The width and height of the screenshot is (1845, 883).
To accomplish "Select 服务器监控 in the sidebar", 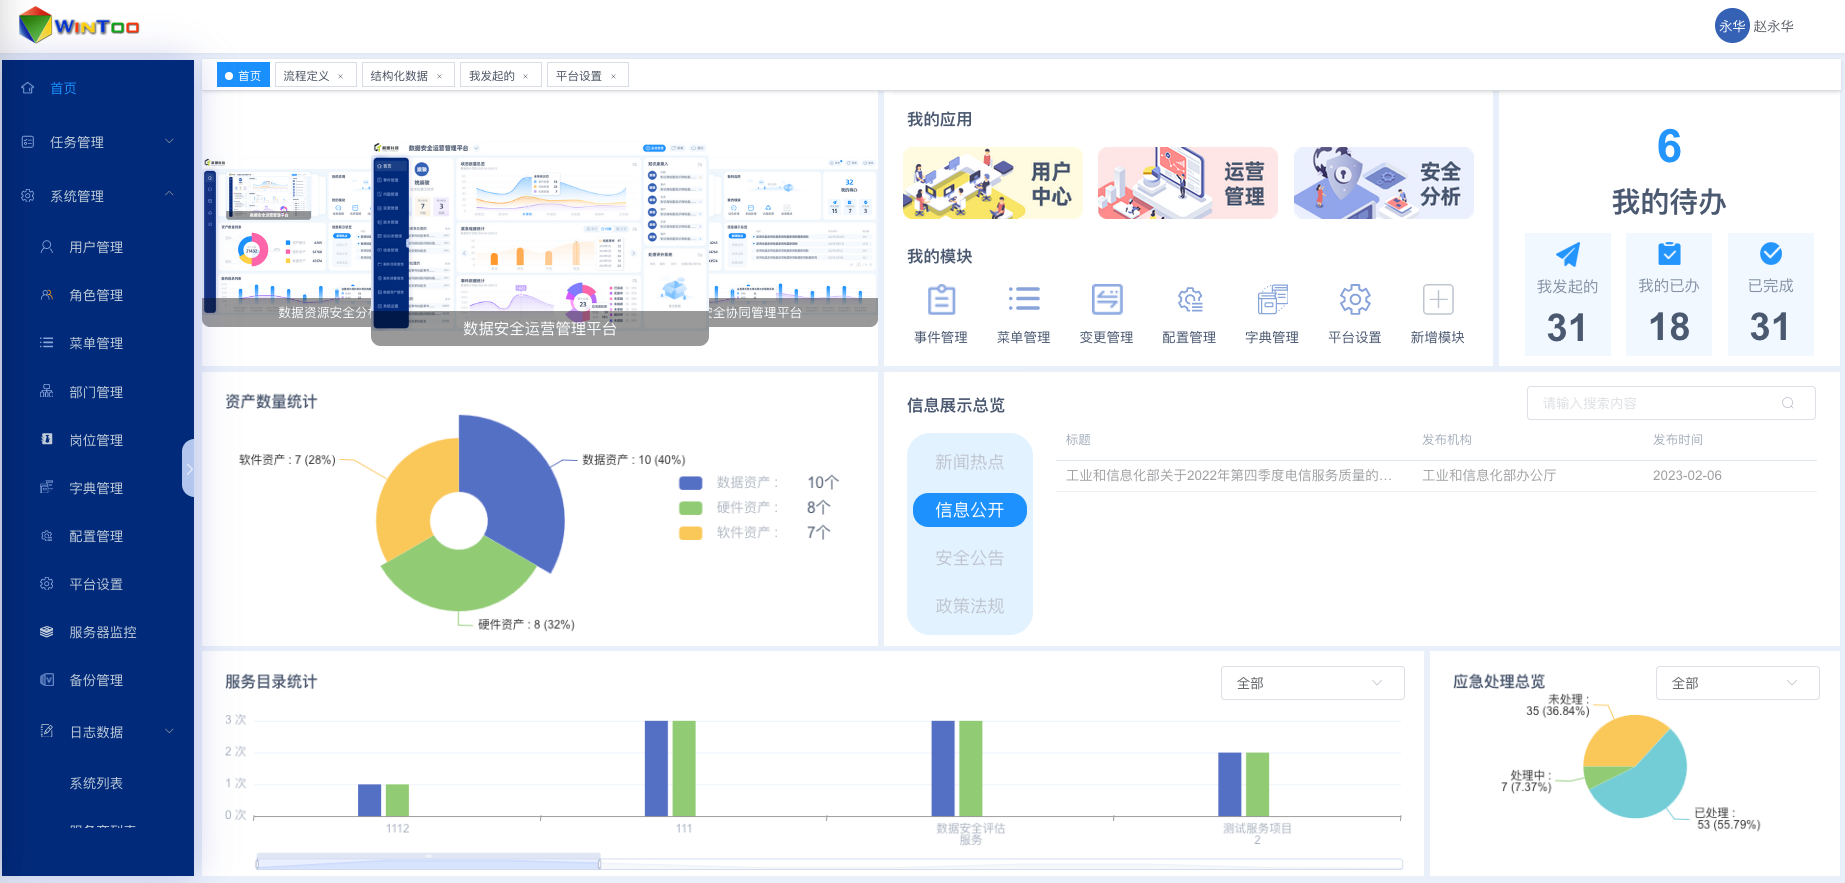I will [102, 632].
